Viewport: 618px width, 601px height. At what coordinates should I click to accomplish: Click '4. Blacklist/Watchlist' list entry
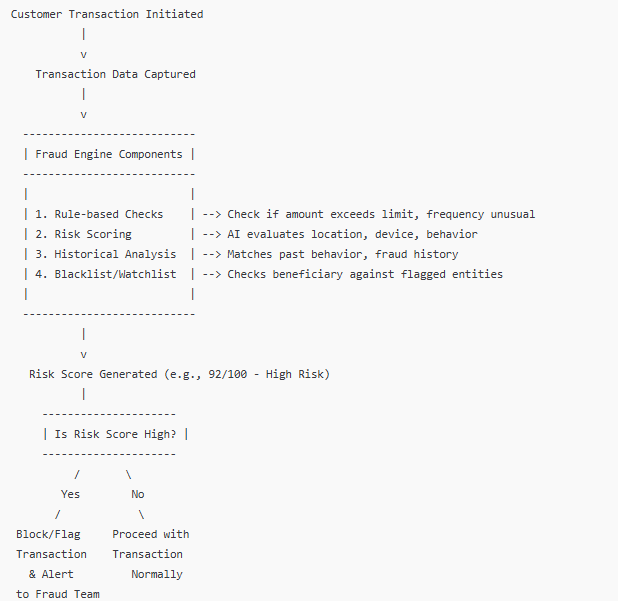click(x=106, y=274)
